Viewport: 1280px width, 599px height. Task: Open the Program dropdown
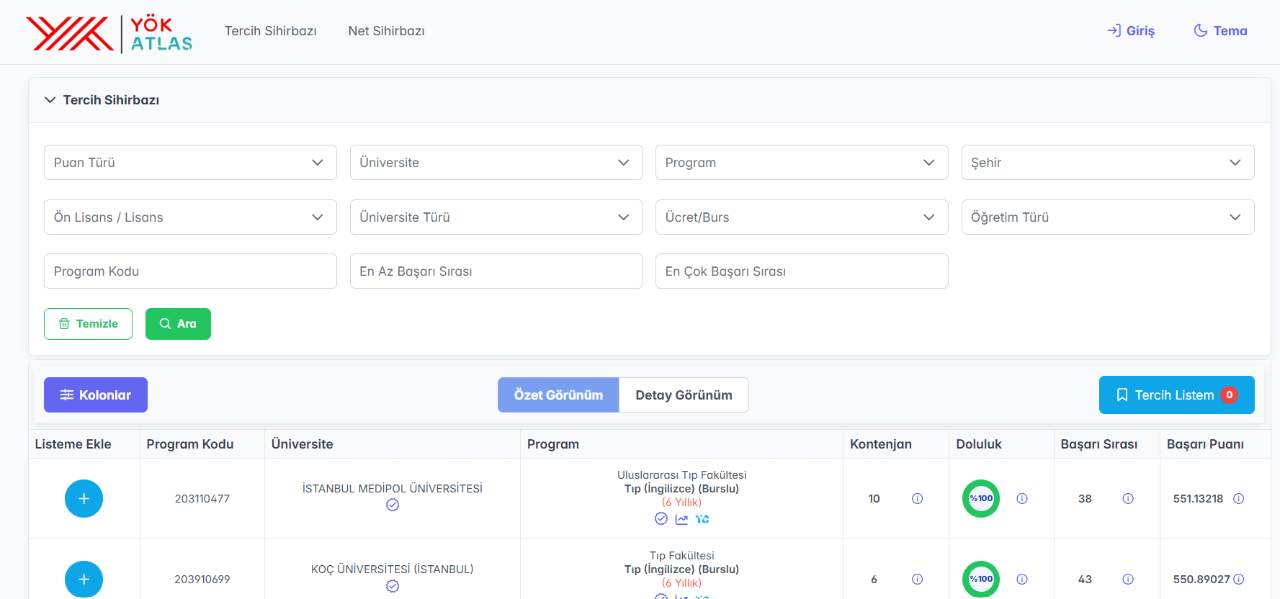point(802,162)
